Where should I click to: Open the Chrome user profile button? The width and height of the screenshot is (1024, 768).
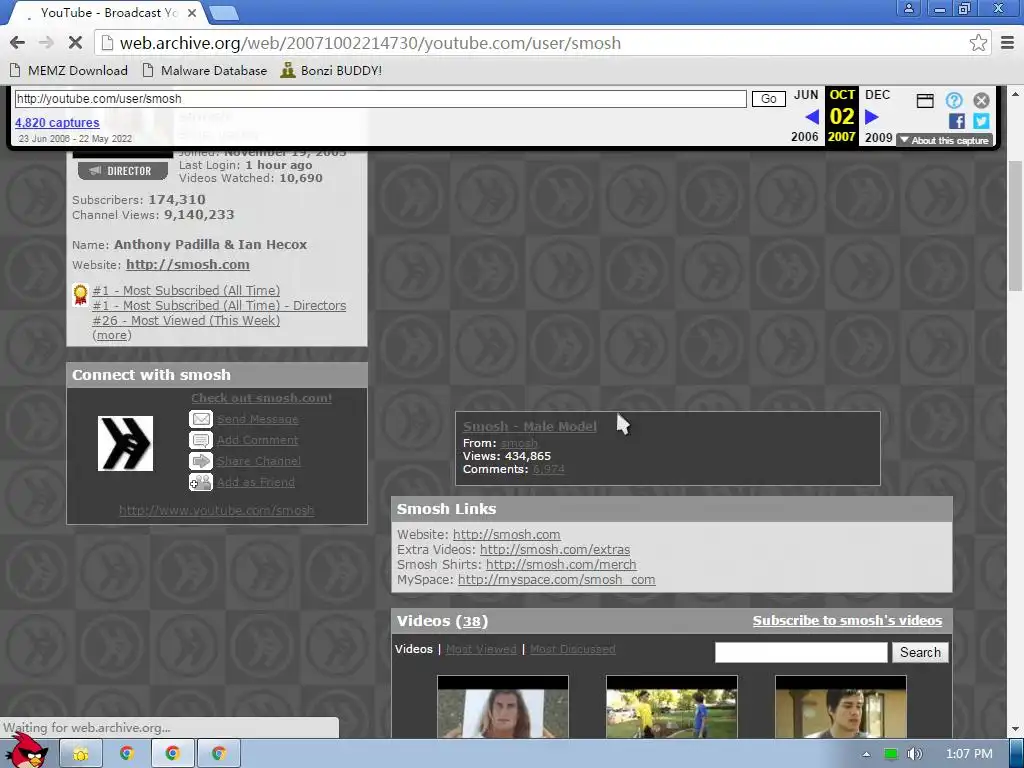pos(908,8)
